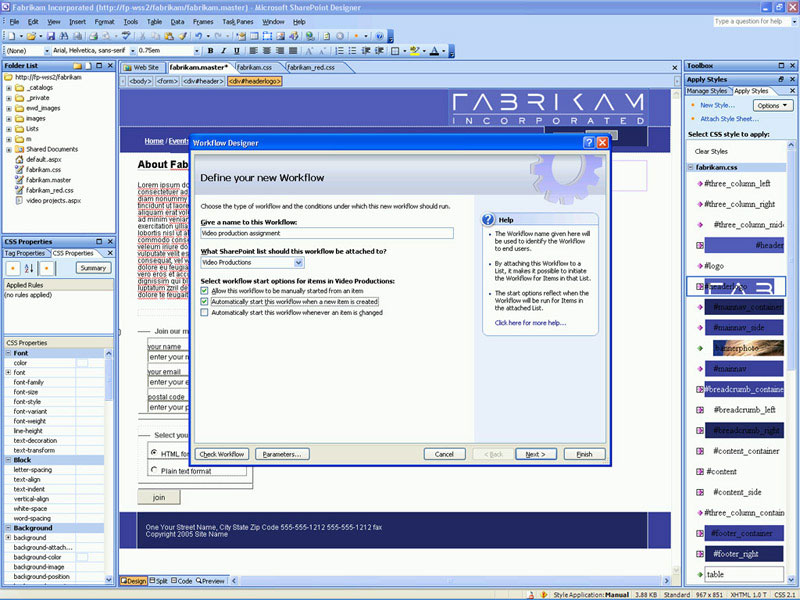Screen dimensions: 800x600
Task: Click the Save icon in the toolbar
Action: coord(49,35)
